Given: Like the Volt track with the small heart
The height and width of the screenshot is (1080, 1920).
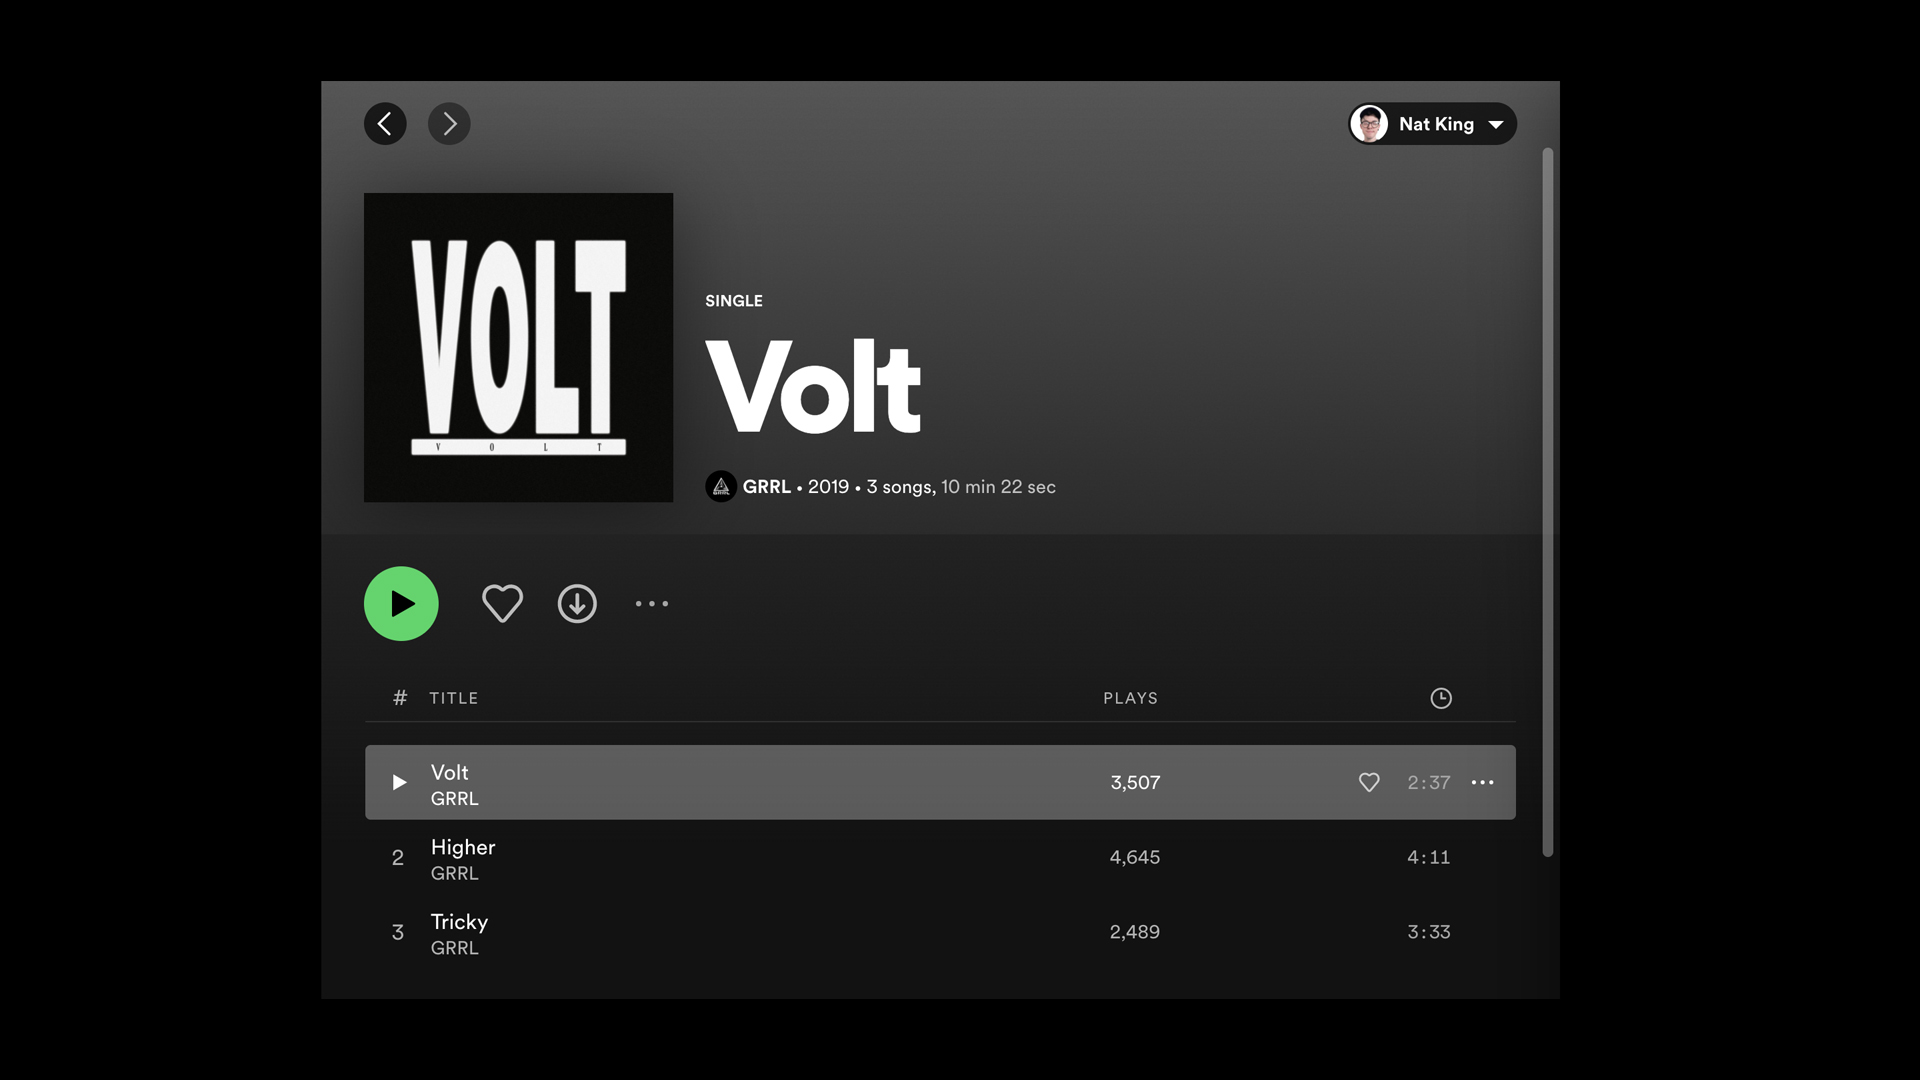Looking at the screenshot, I should (1369, 783).
